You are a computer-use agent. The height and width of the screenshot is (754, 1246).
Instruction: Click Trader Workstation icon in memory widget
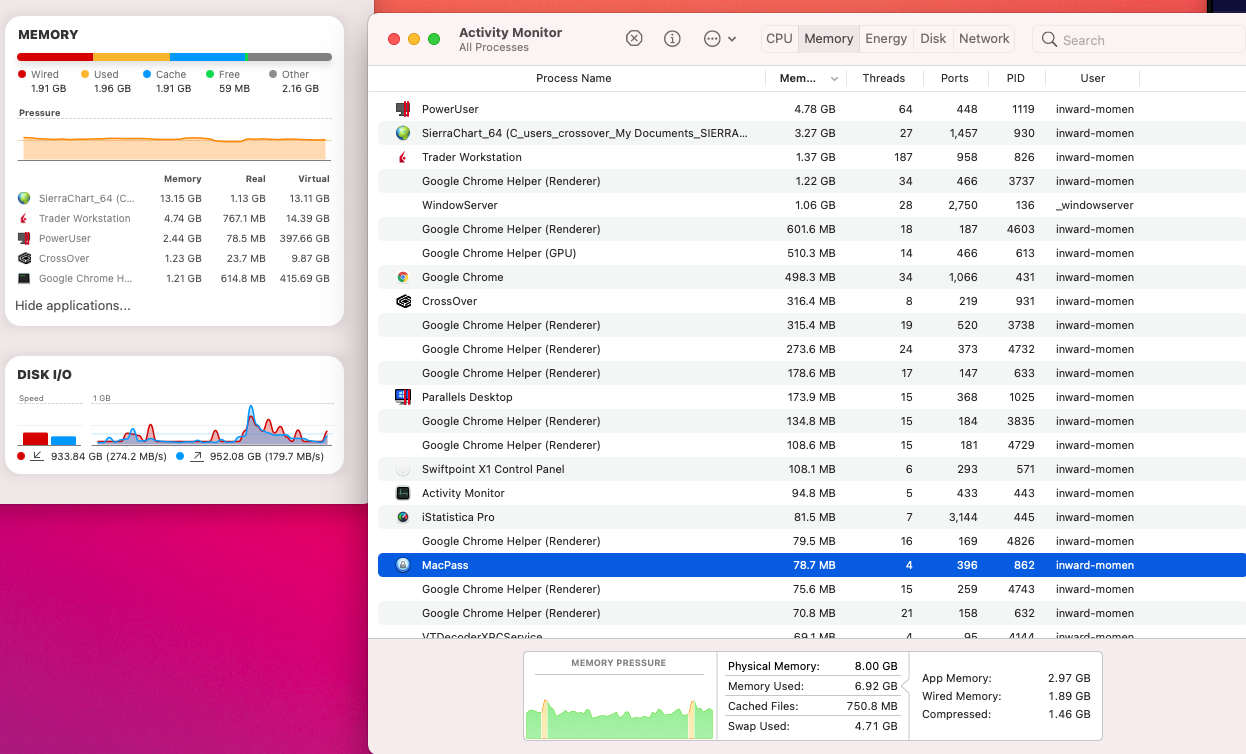pyautogui.click(x=24, y=218)
